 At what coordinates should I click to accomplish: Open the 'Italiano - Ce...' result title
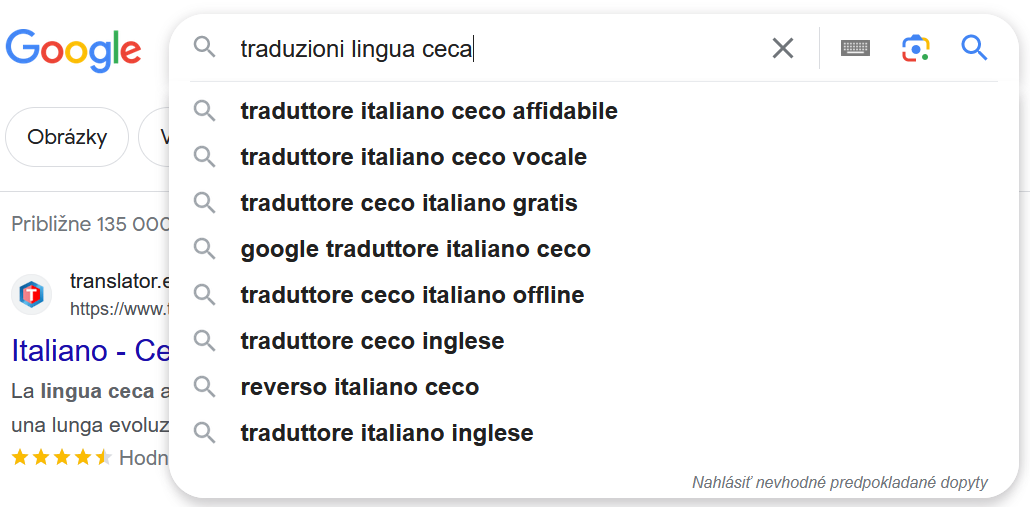[90, 351]
